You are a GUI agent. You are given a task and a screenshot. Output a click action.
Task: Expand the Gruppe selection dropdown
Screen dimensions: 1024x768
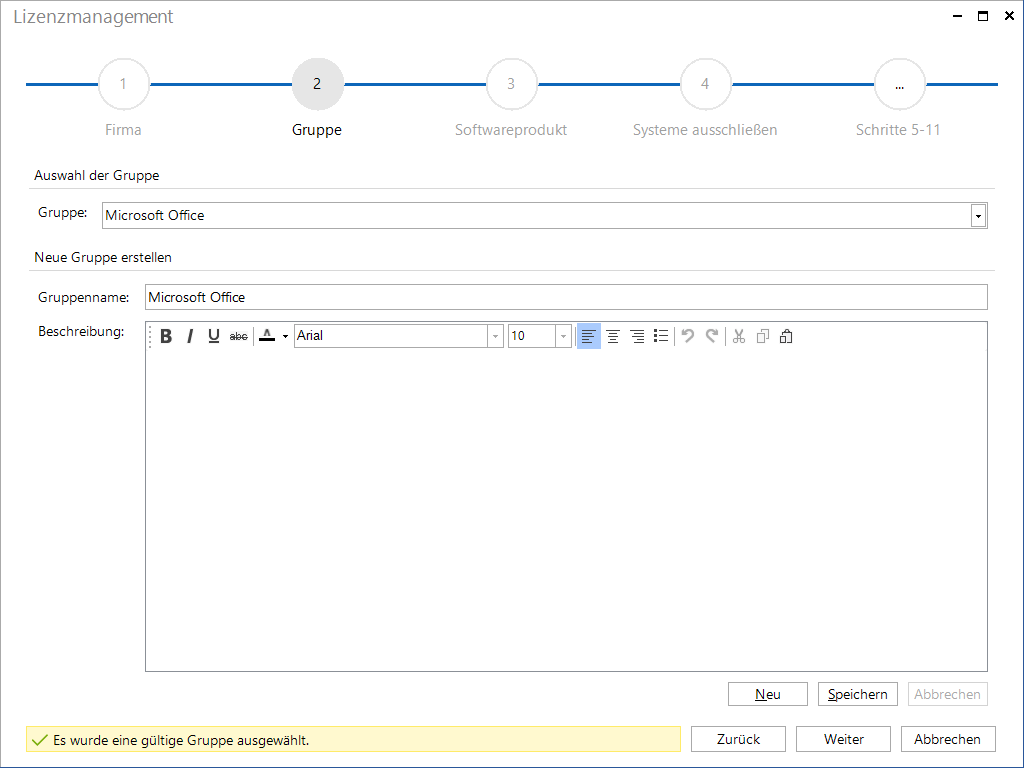[978, 216]
